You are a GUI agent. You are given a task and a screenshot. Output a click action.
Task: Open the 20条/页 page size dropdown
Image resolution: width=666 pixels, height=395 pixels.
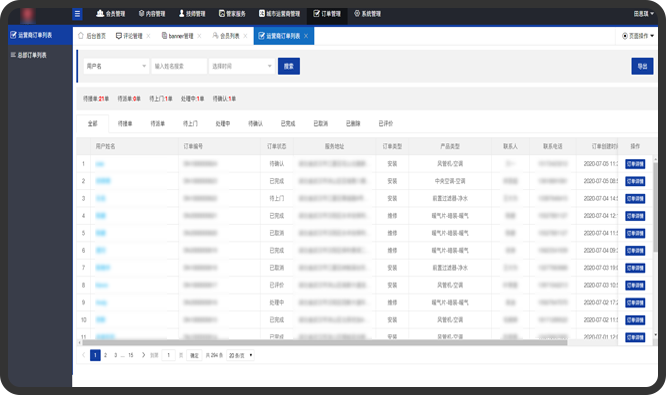click(240, 356)
